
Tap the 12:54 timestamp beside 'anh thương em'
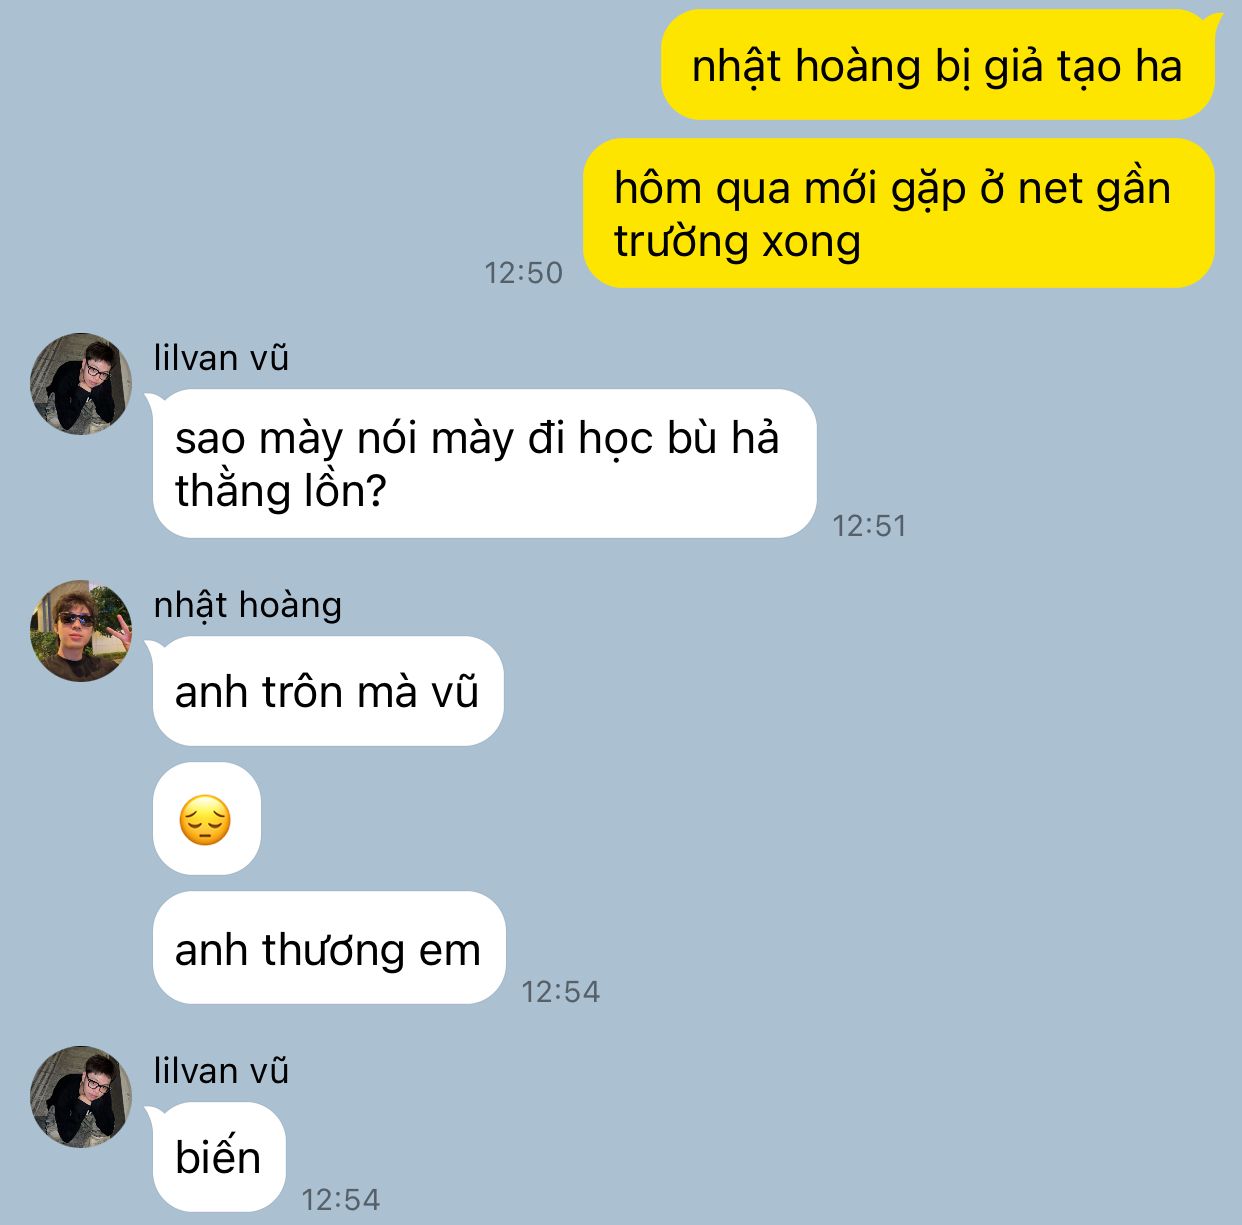(x=561, y=991)
